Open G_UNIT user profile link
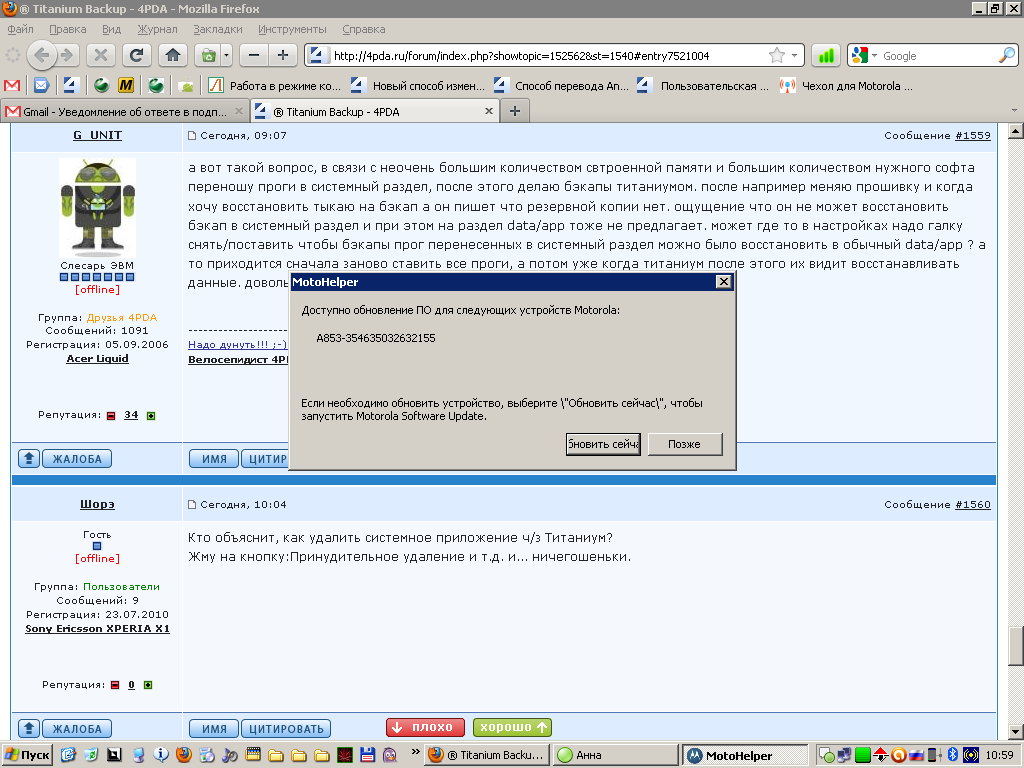This screenshot has width=1024, height=768. (x=97, y=135)
